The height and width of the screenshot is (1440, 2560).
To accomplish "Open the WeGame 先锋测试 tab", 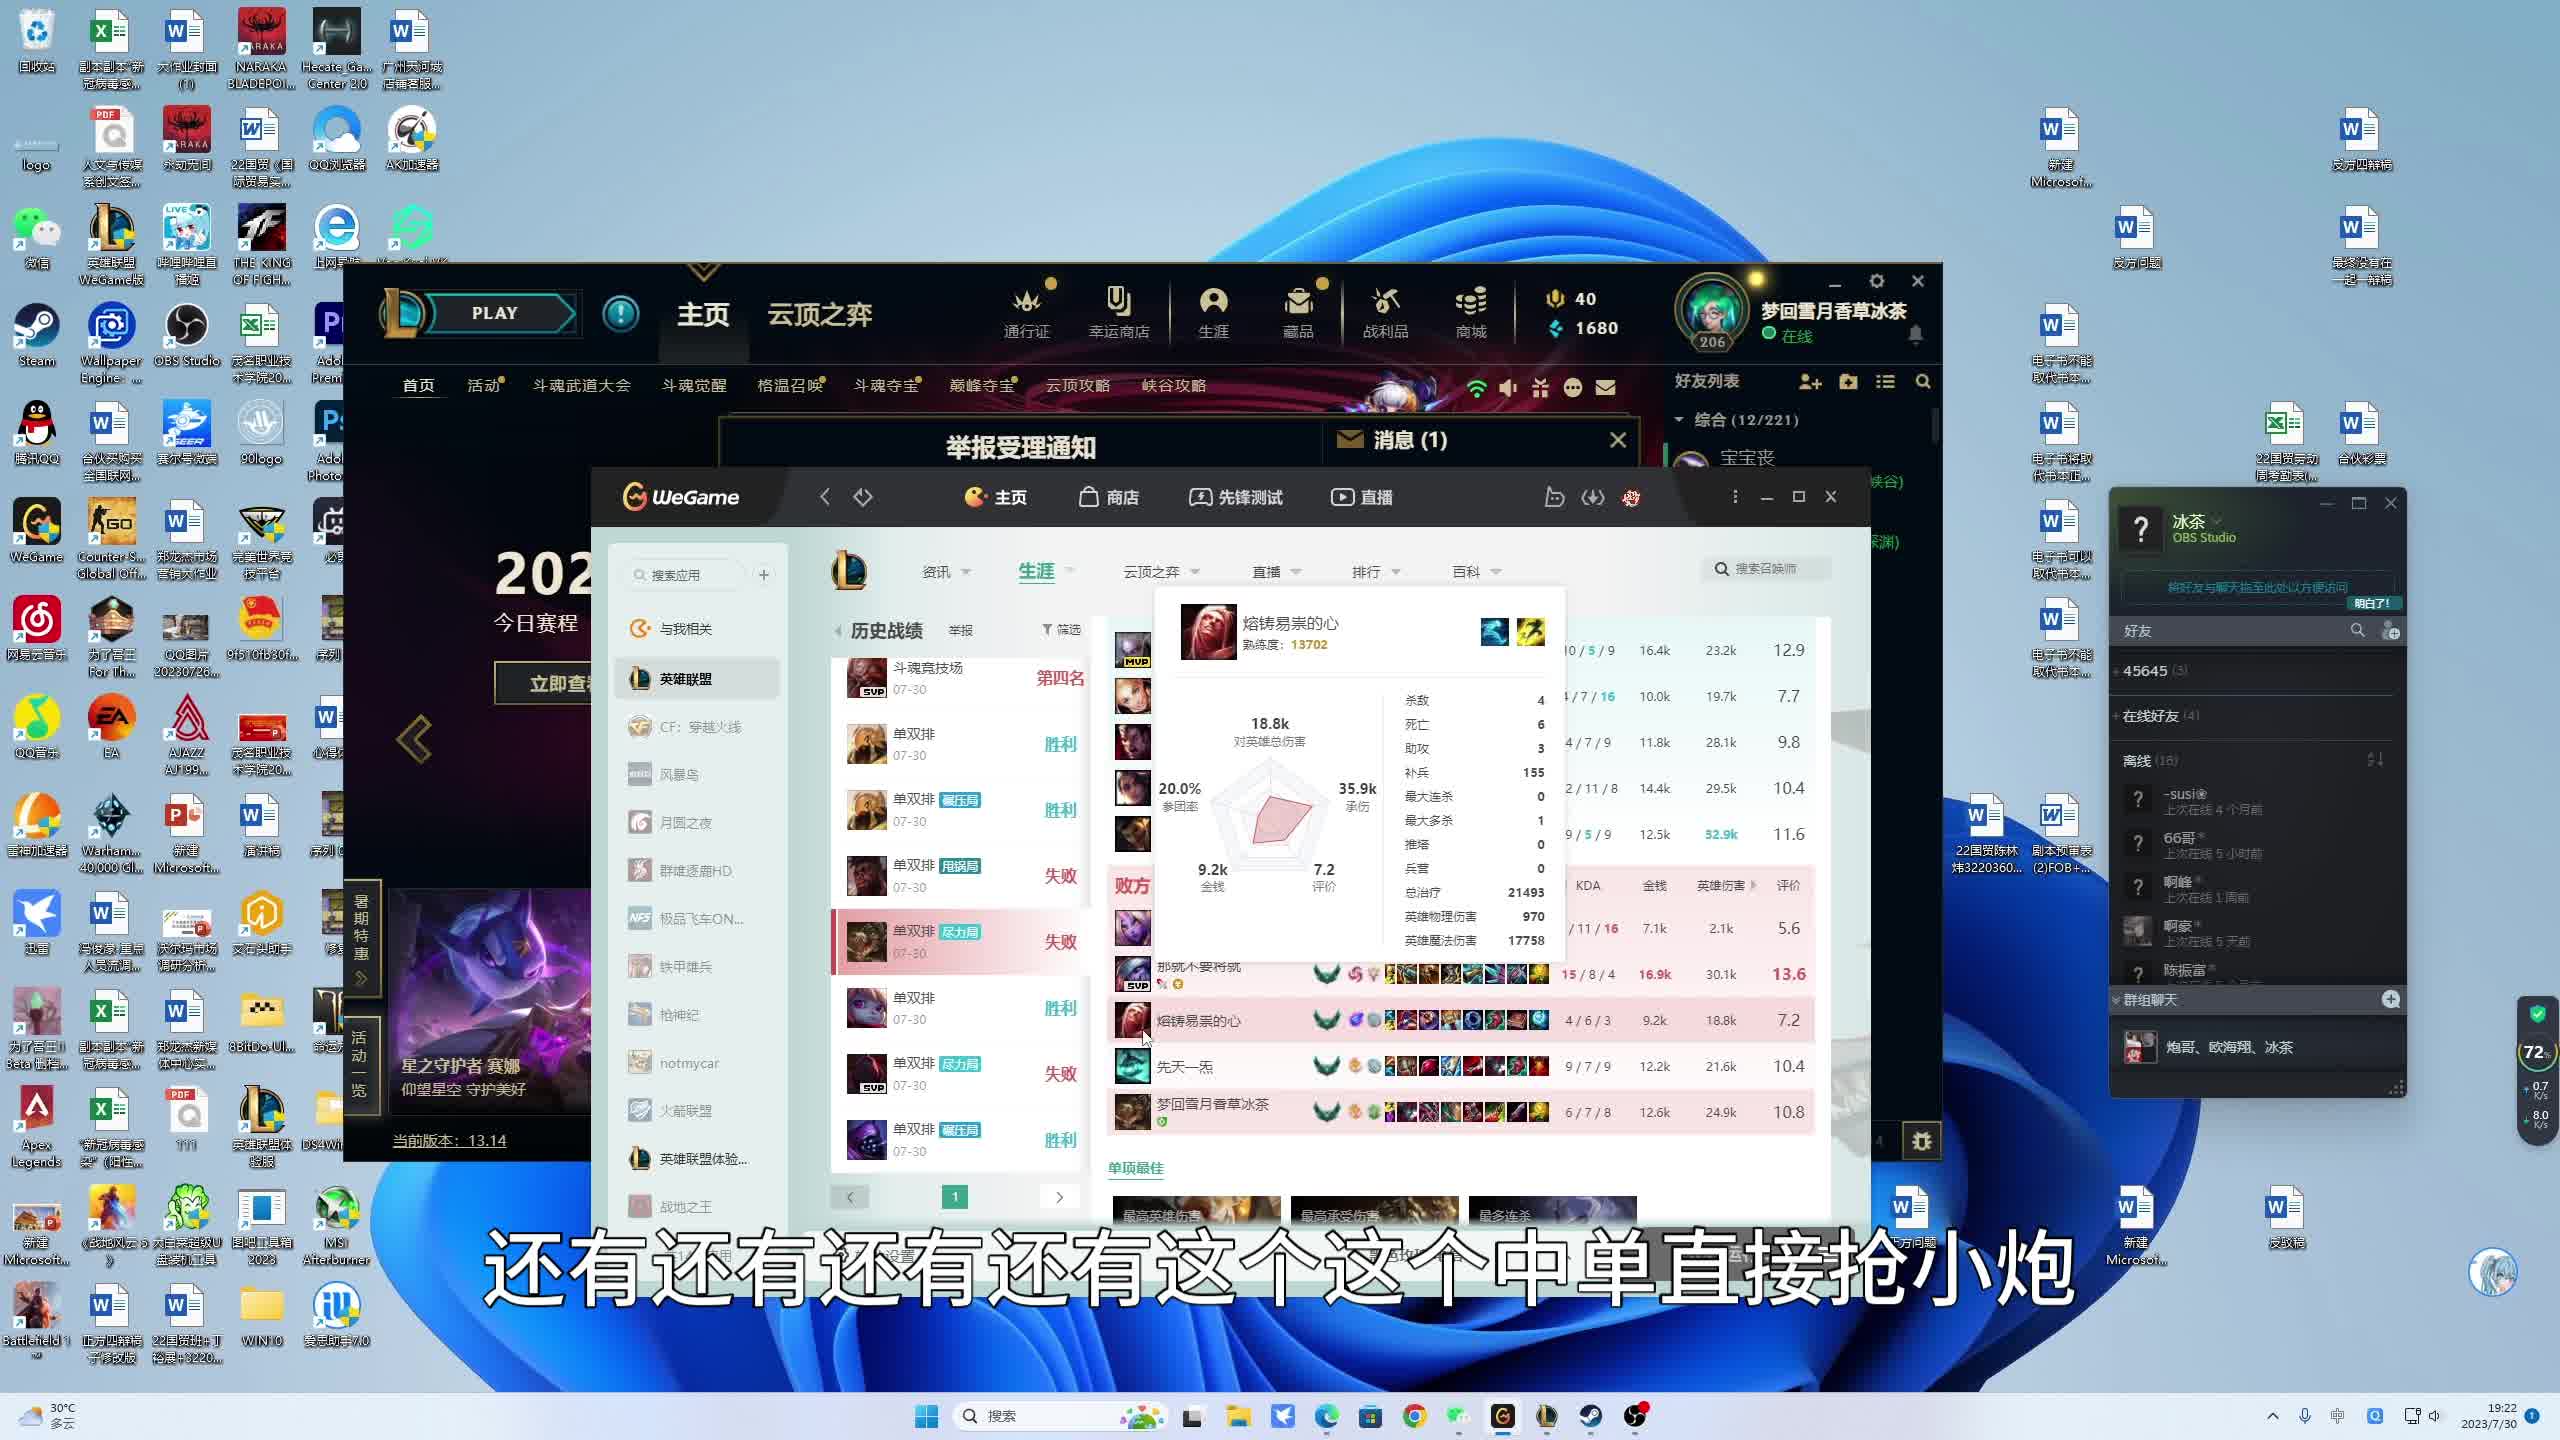I will click(x=1235, y=497).
